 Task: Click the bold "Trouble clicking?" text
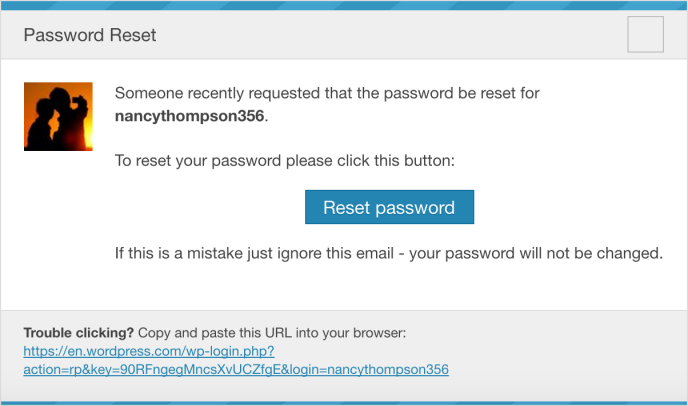click(79, 333)
